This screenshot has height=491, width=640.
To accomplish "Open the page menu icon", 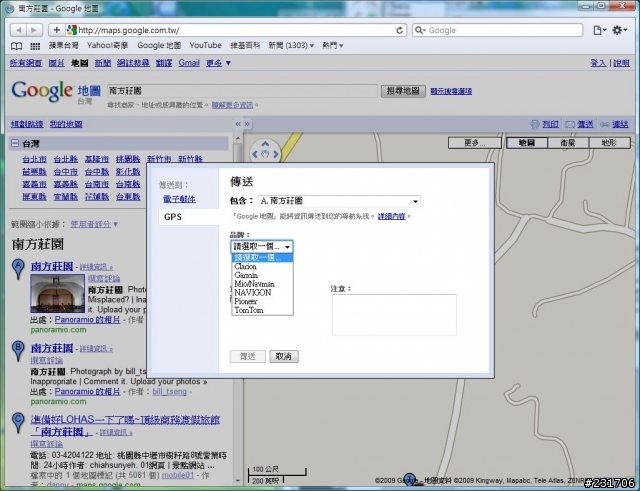I will tap(600, 30).
